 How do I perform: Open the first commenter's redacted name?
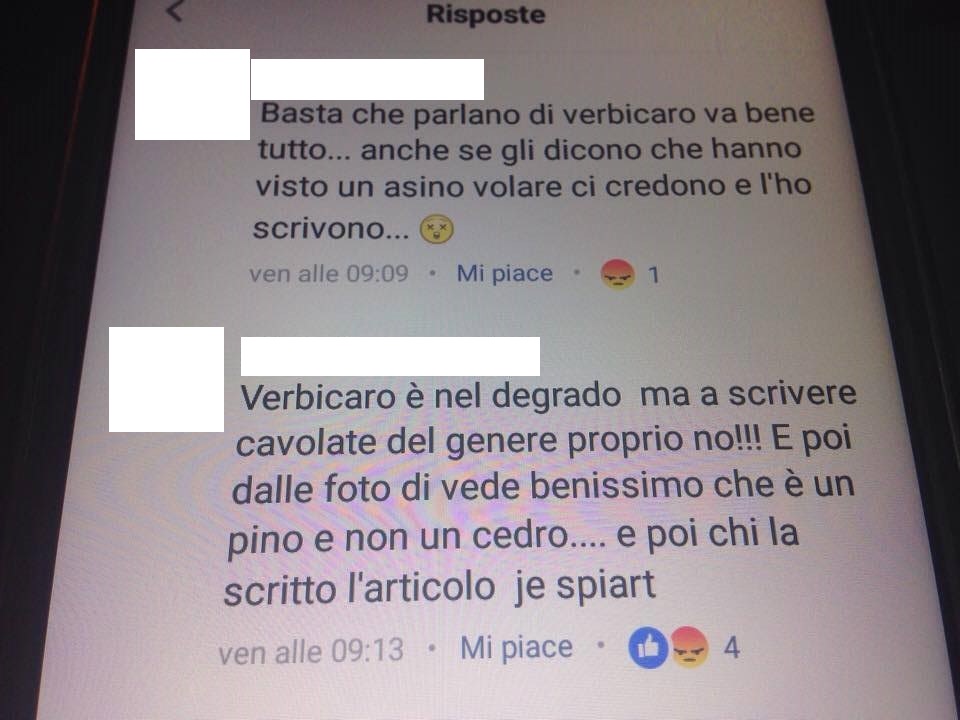[x=367, y=79]
